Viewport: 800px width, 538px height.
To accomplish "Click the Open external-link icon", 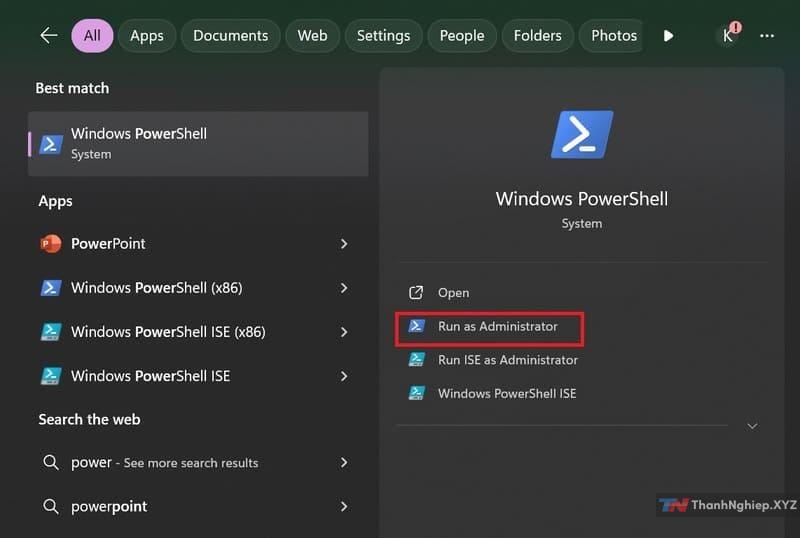I will (416, 292).
